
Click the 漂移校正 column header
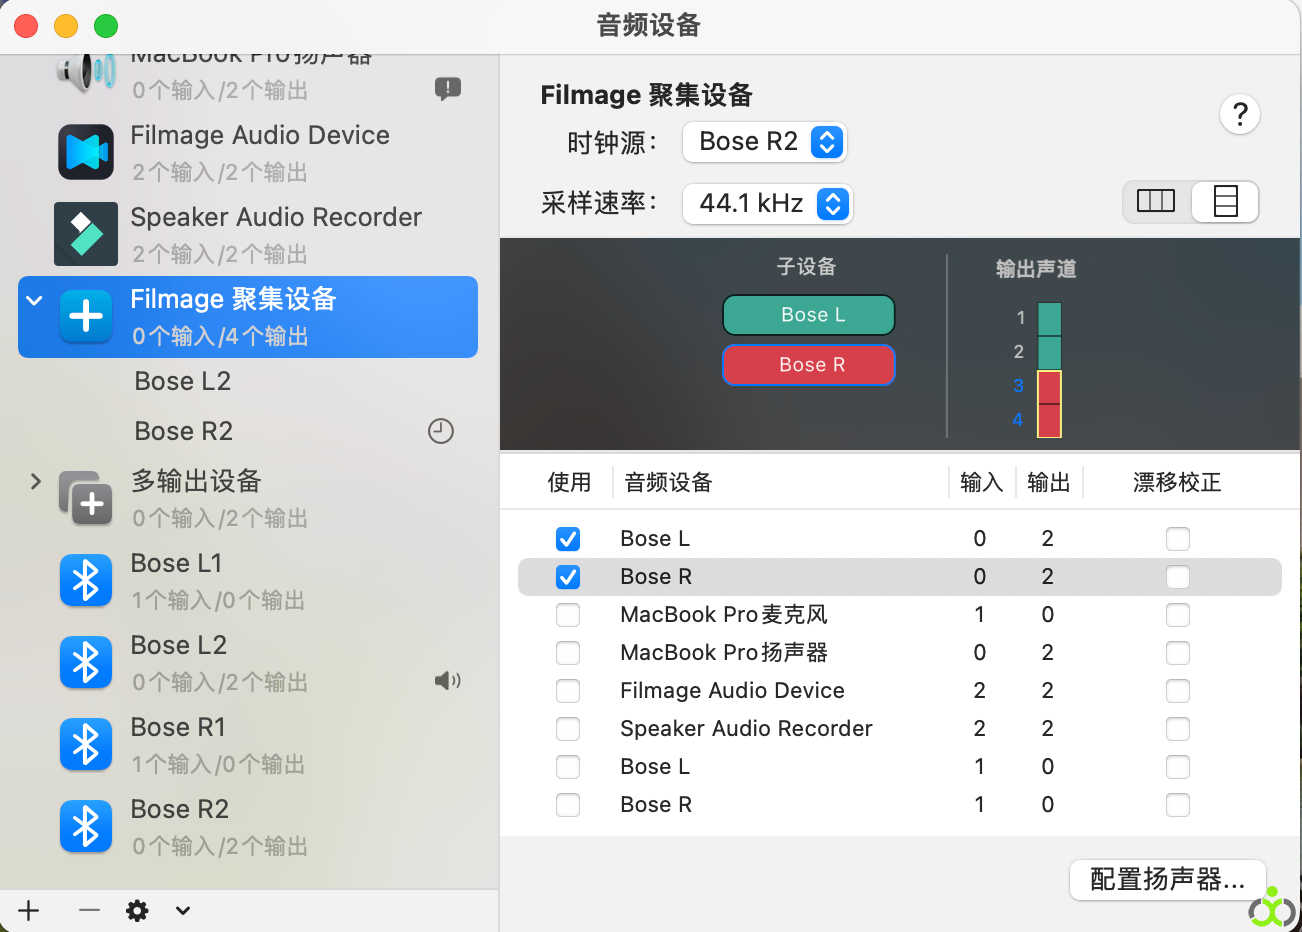click(x=1177, y=482)
